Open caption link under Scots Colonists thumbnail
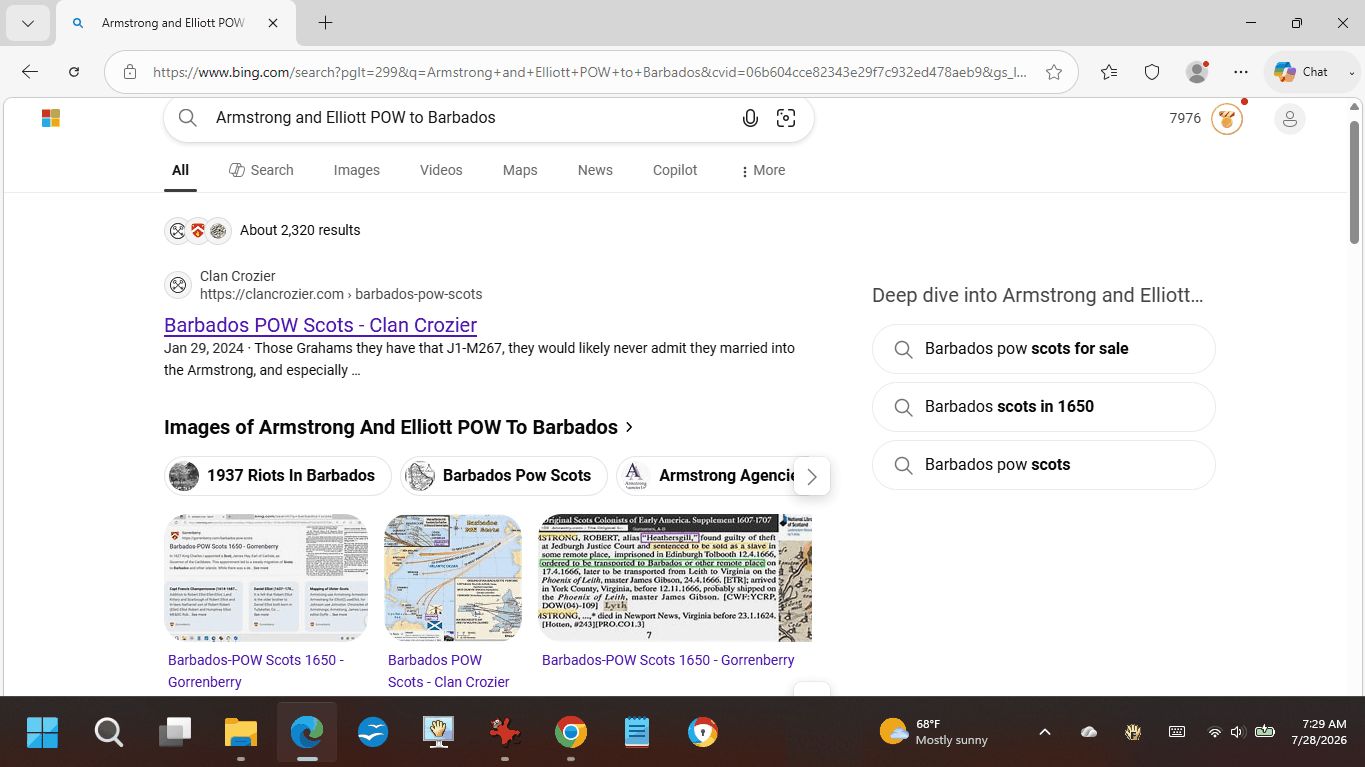Screen dimensions: 1365x767 pyautogui.click(x=668, y=660)
